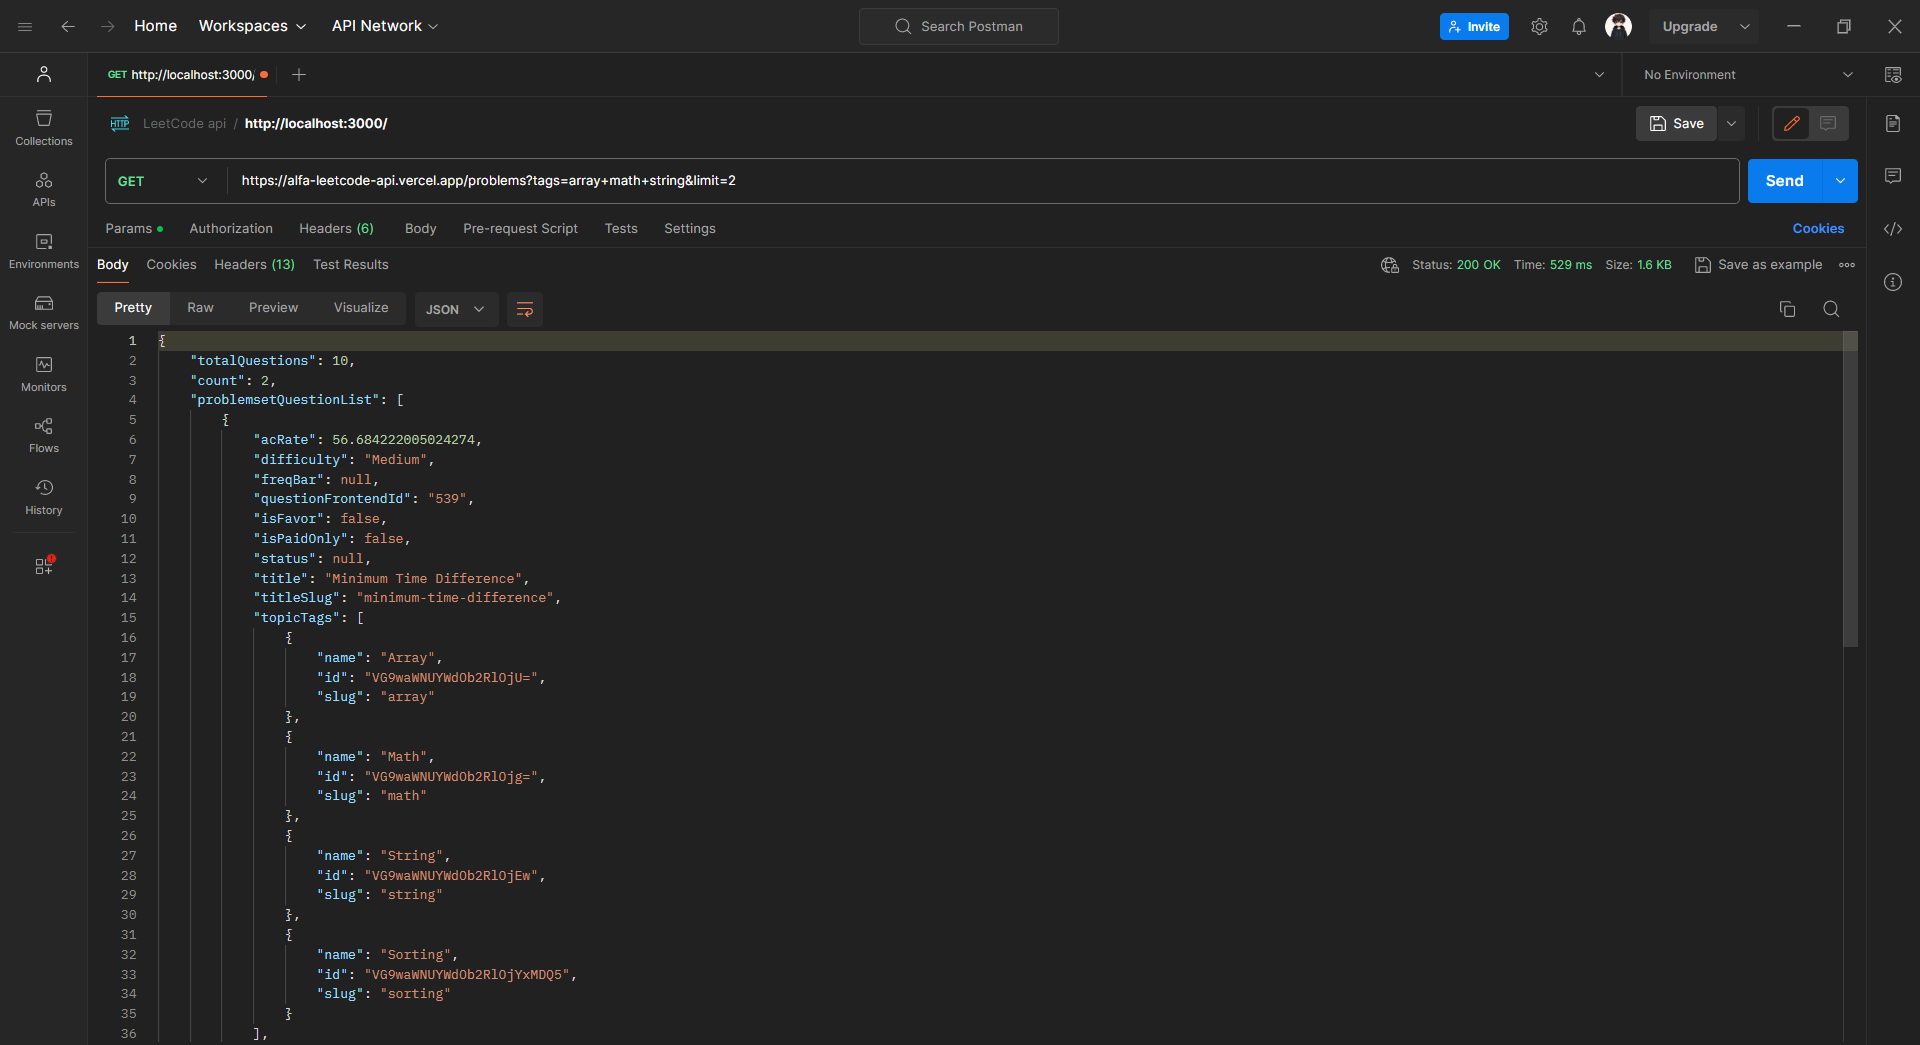Viewport: 1920px width, 1045px height.
Task: Open the JSON format dropdown
Action: click(455, 309)
